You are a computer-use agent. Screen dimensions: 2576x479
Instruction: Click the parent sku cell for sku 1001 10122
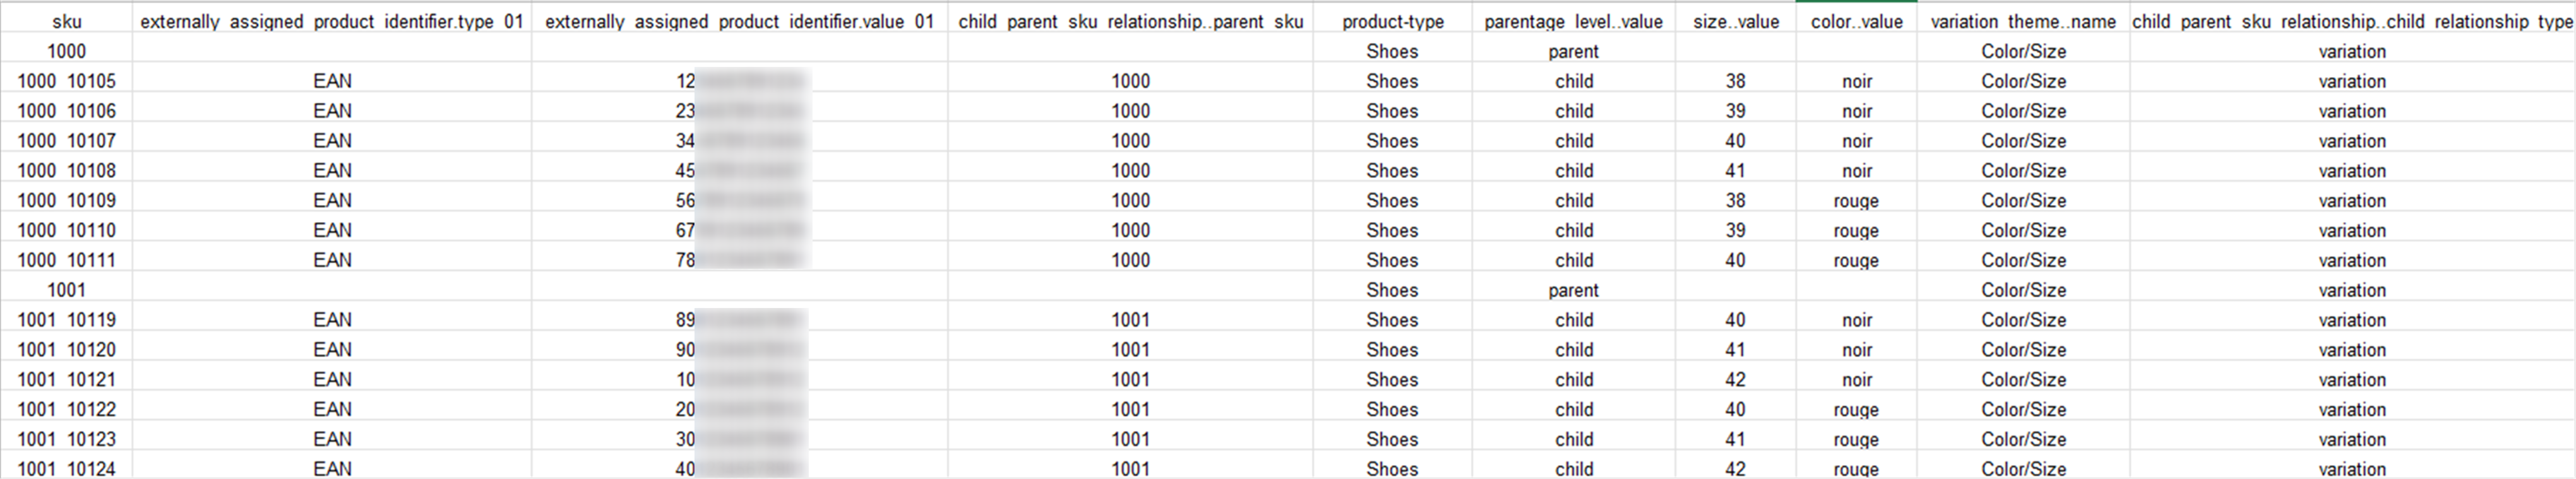point(1130,410)
